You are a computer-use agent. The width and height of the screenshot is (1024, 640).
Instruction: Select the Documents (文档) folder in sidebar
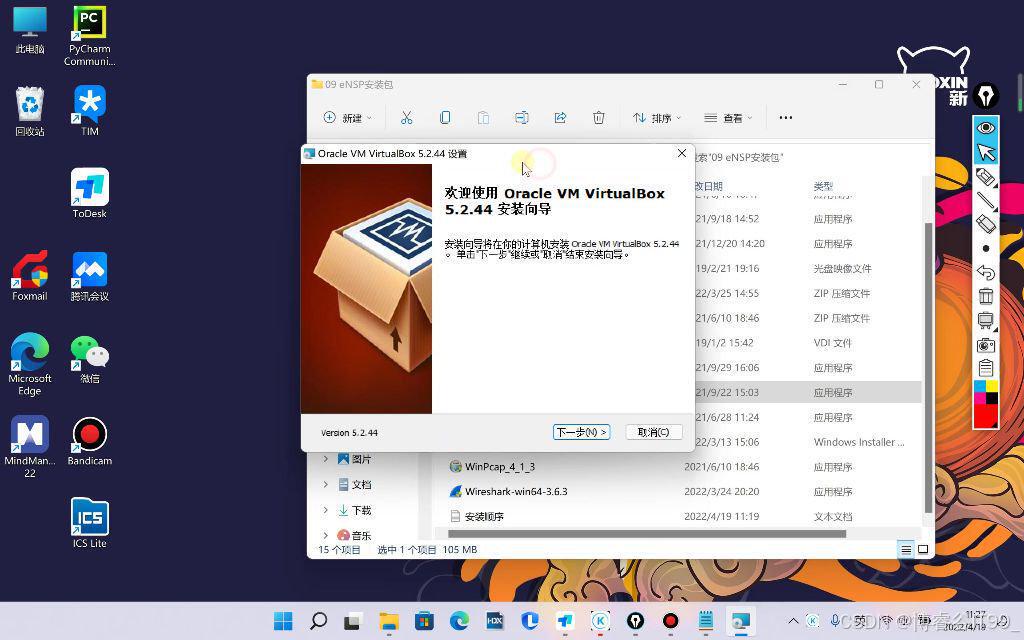coord(355,485)
